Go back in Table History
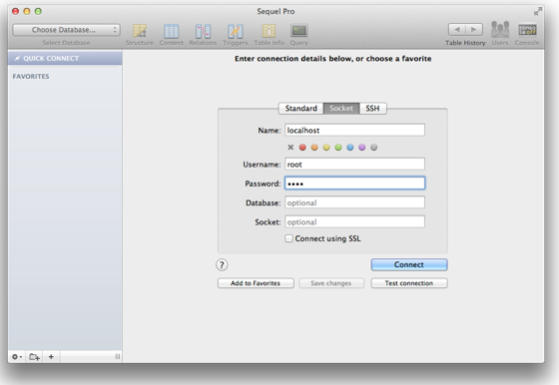 click(457, 30)
